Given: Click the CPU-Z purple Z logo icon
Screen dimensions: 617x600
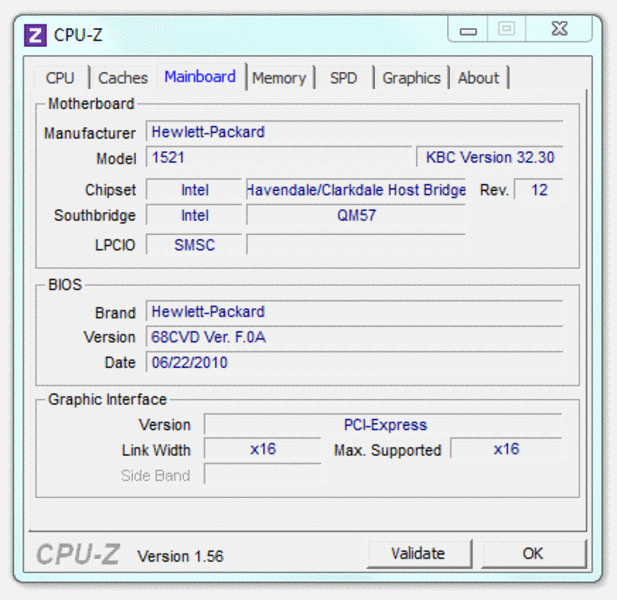Looking at the screenshot, I should (x=35, y=35).
